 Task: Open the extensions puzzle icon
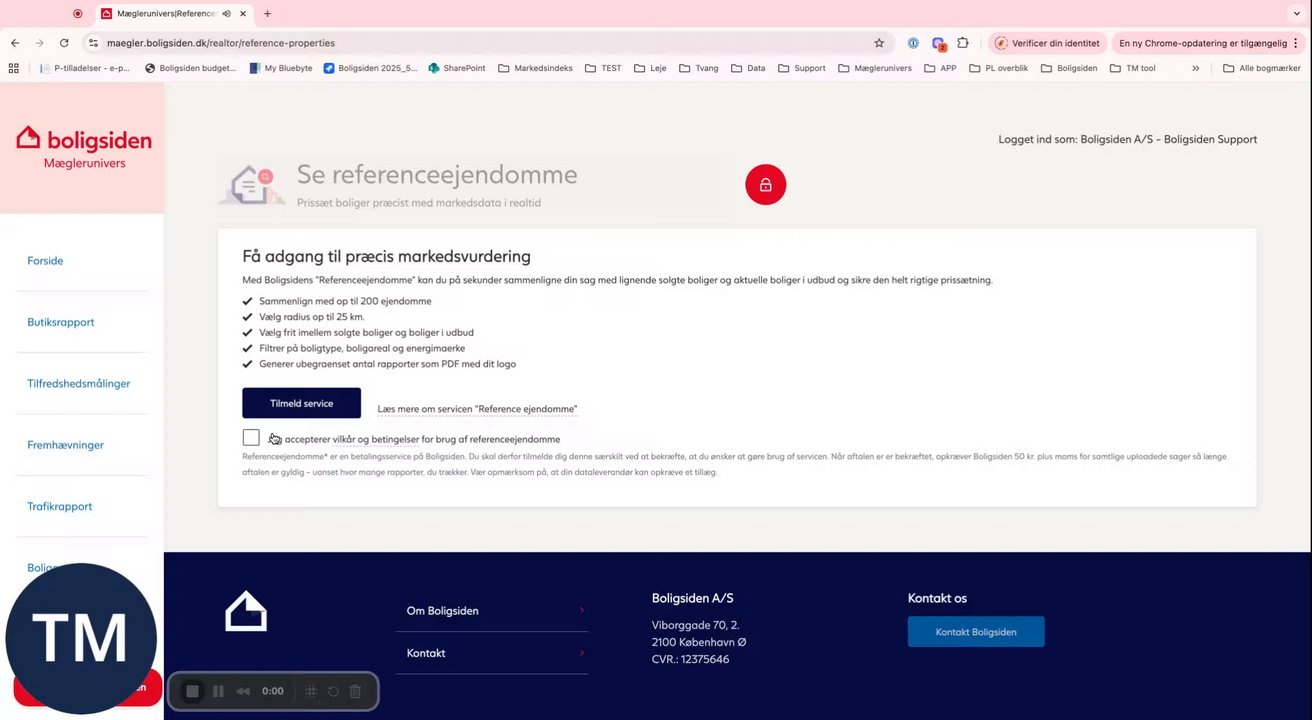click(x=963, y=43)
